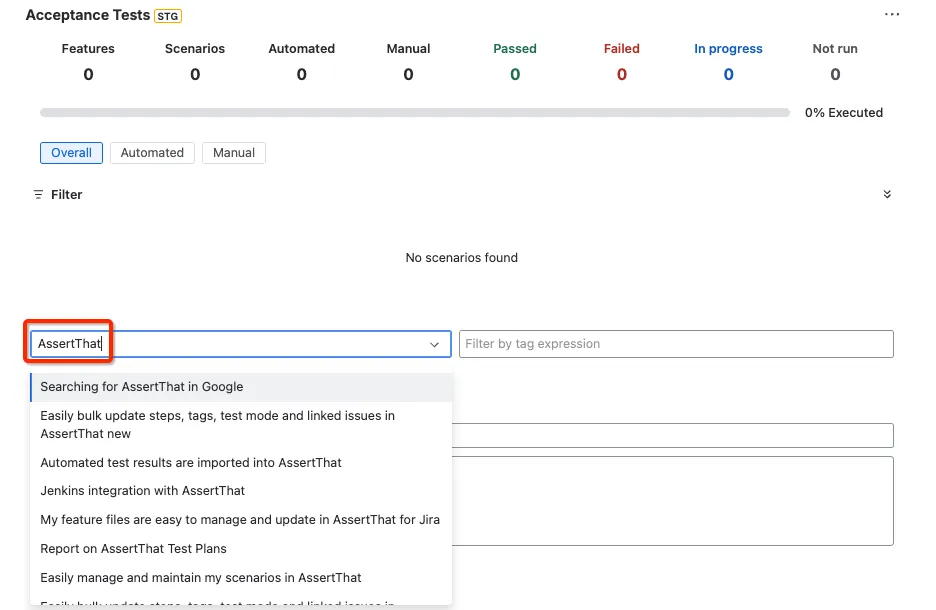Click the AssertThat scenario search field

(241, 344)
